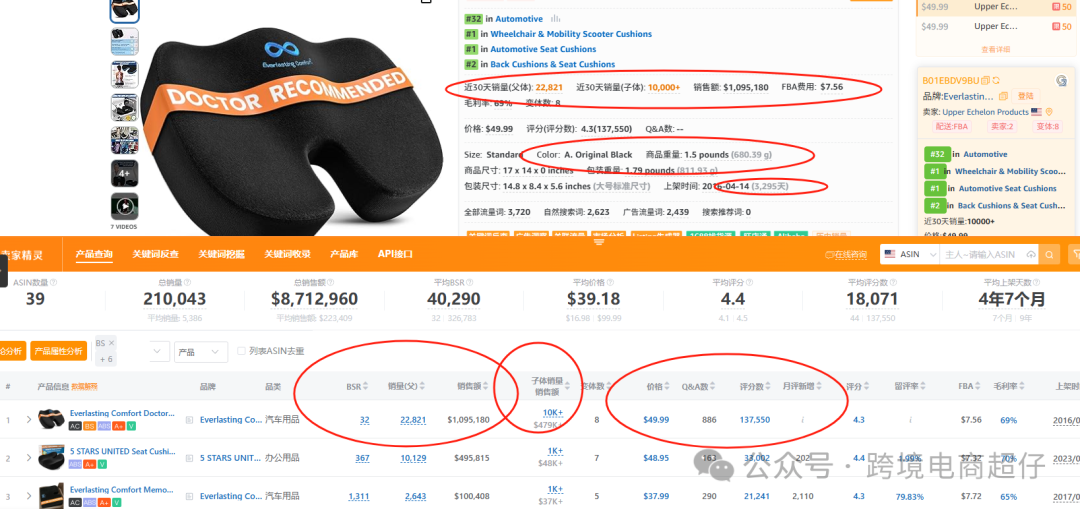Screen dimensions: 1080x509
Task: Expand row 2 5 STARS UNITED product
Action: pos(29,458)
